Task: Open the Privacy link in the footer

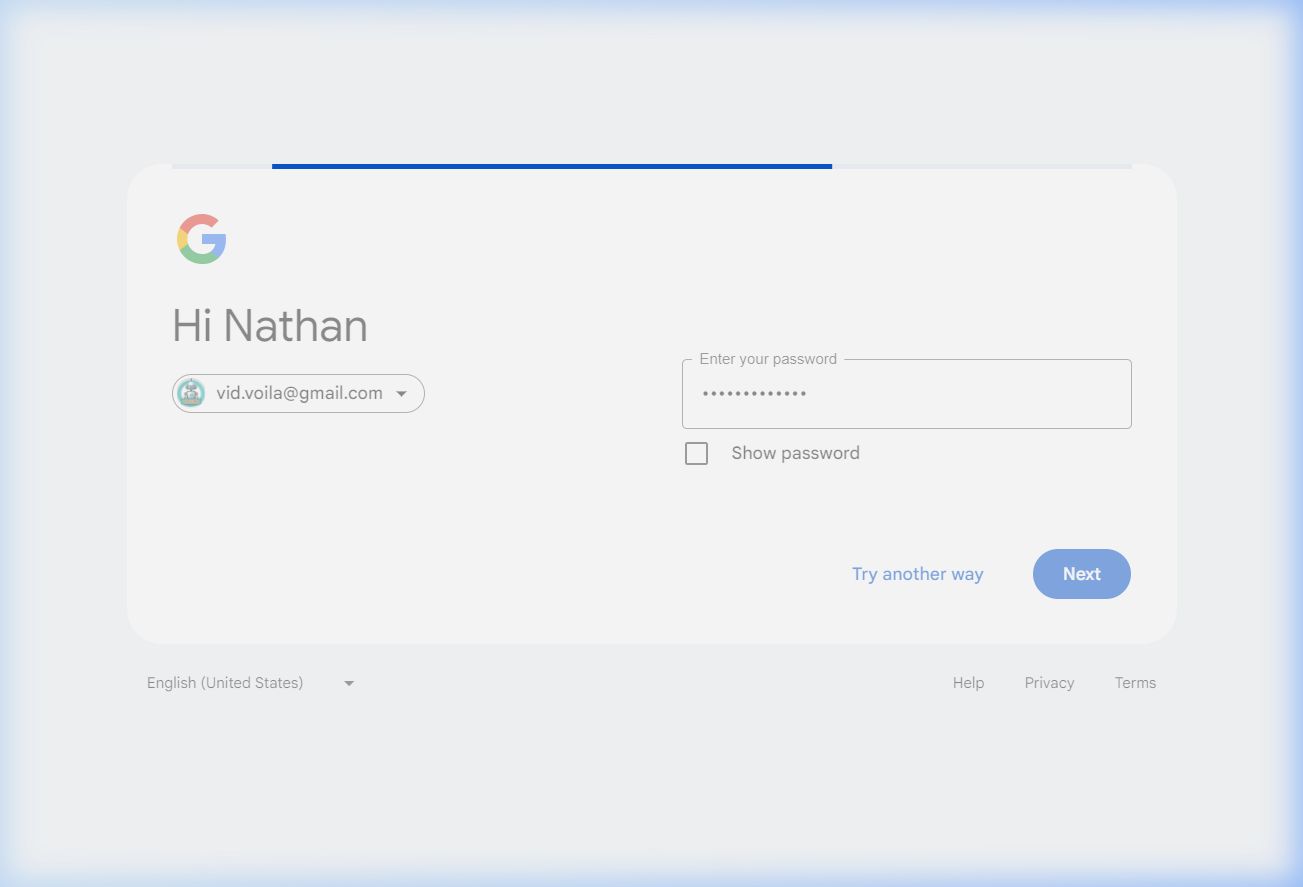Action: pyautogui.click(x=1049, y=683)
